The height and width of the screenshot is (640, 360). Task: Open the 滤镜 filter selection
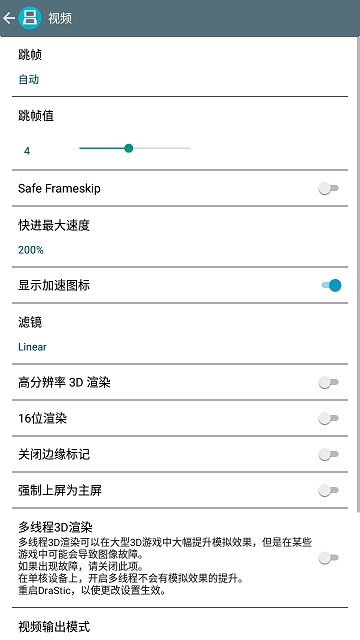point(180,334)
